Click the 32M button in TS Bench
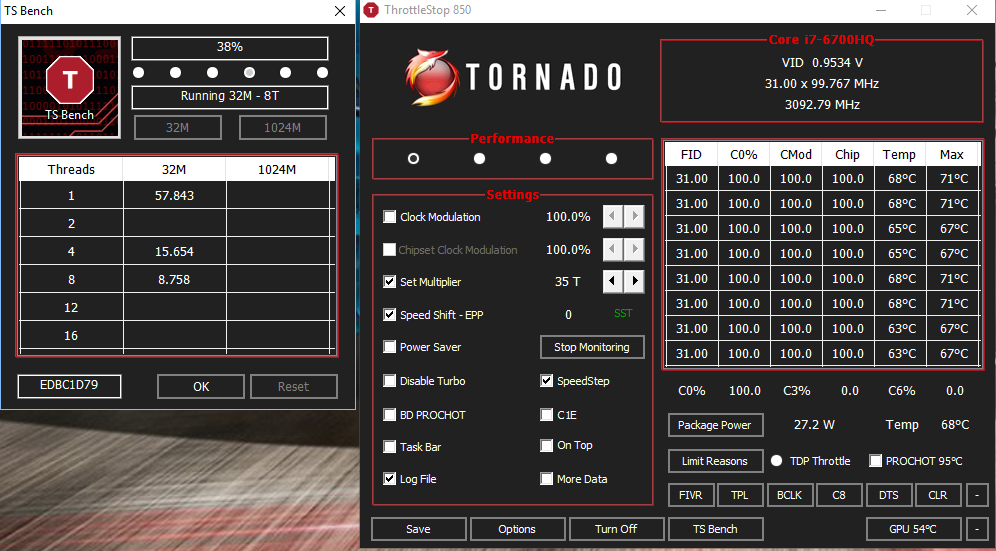 (178, 128)
